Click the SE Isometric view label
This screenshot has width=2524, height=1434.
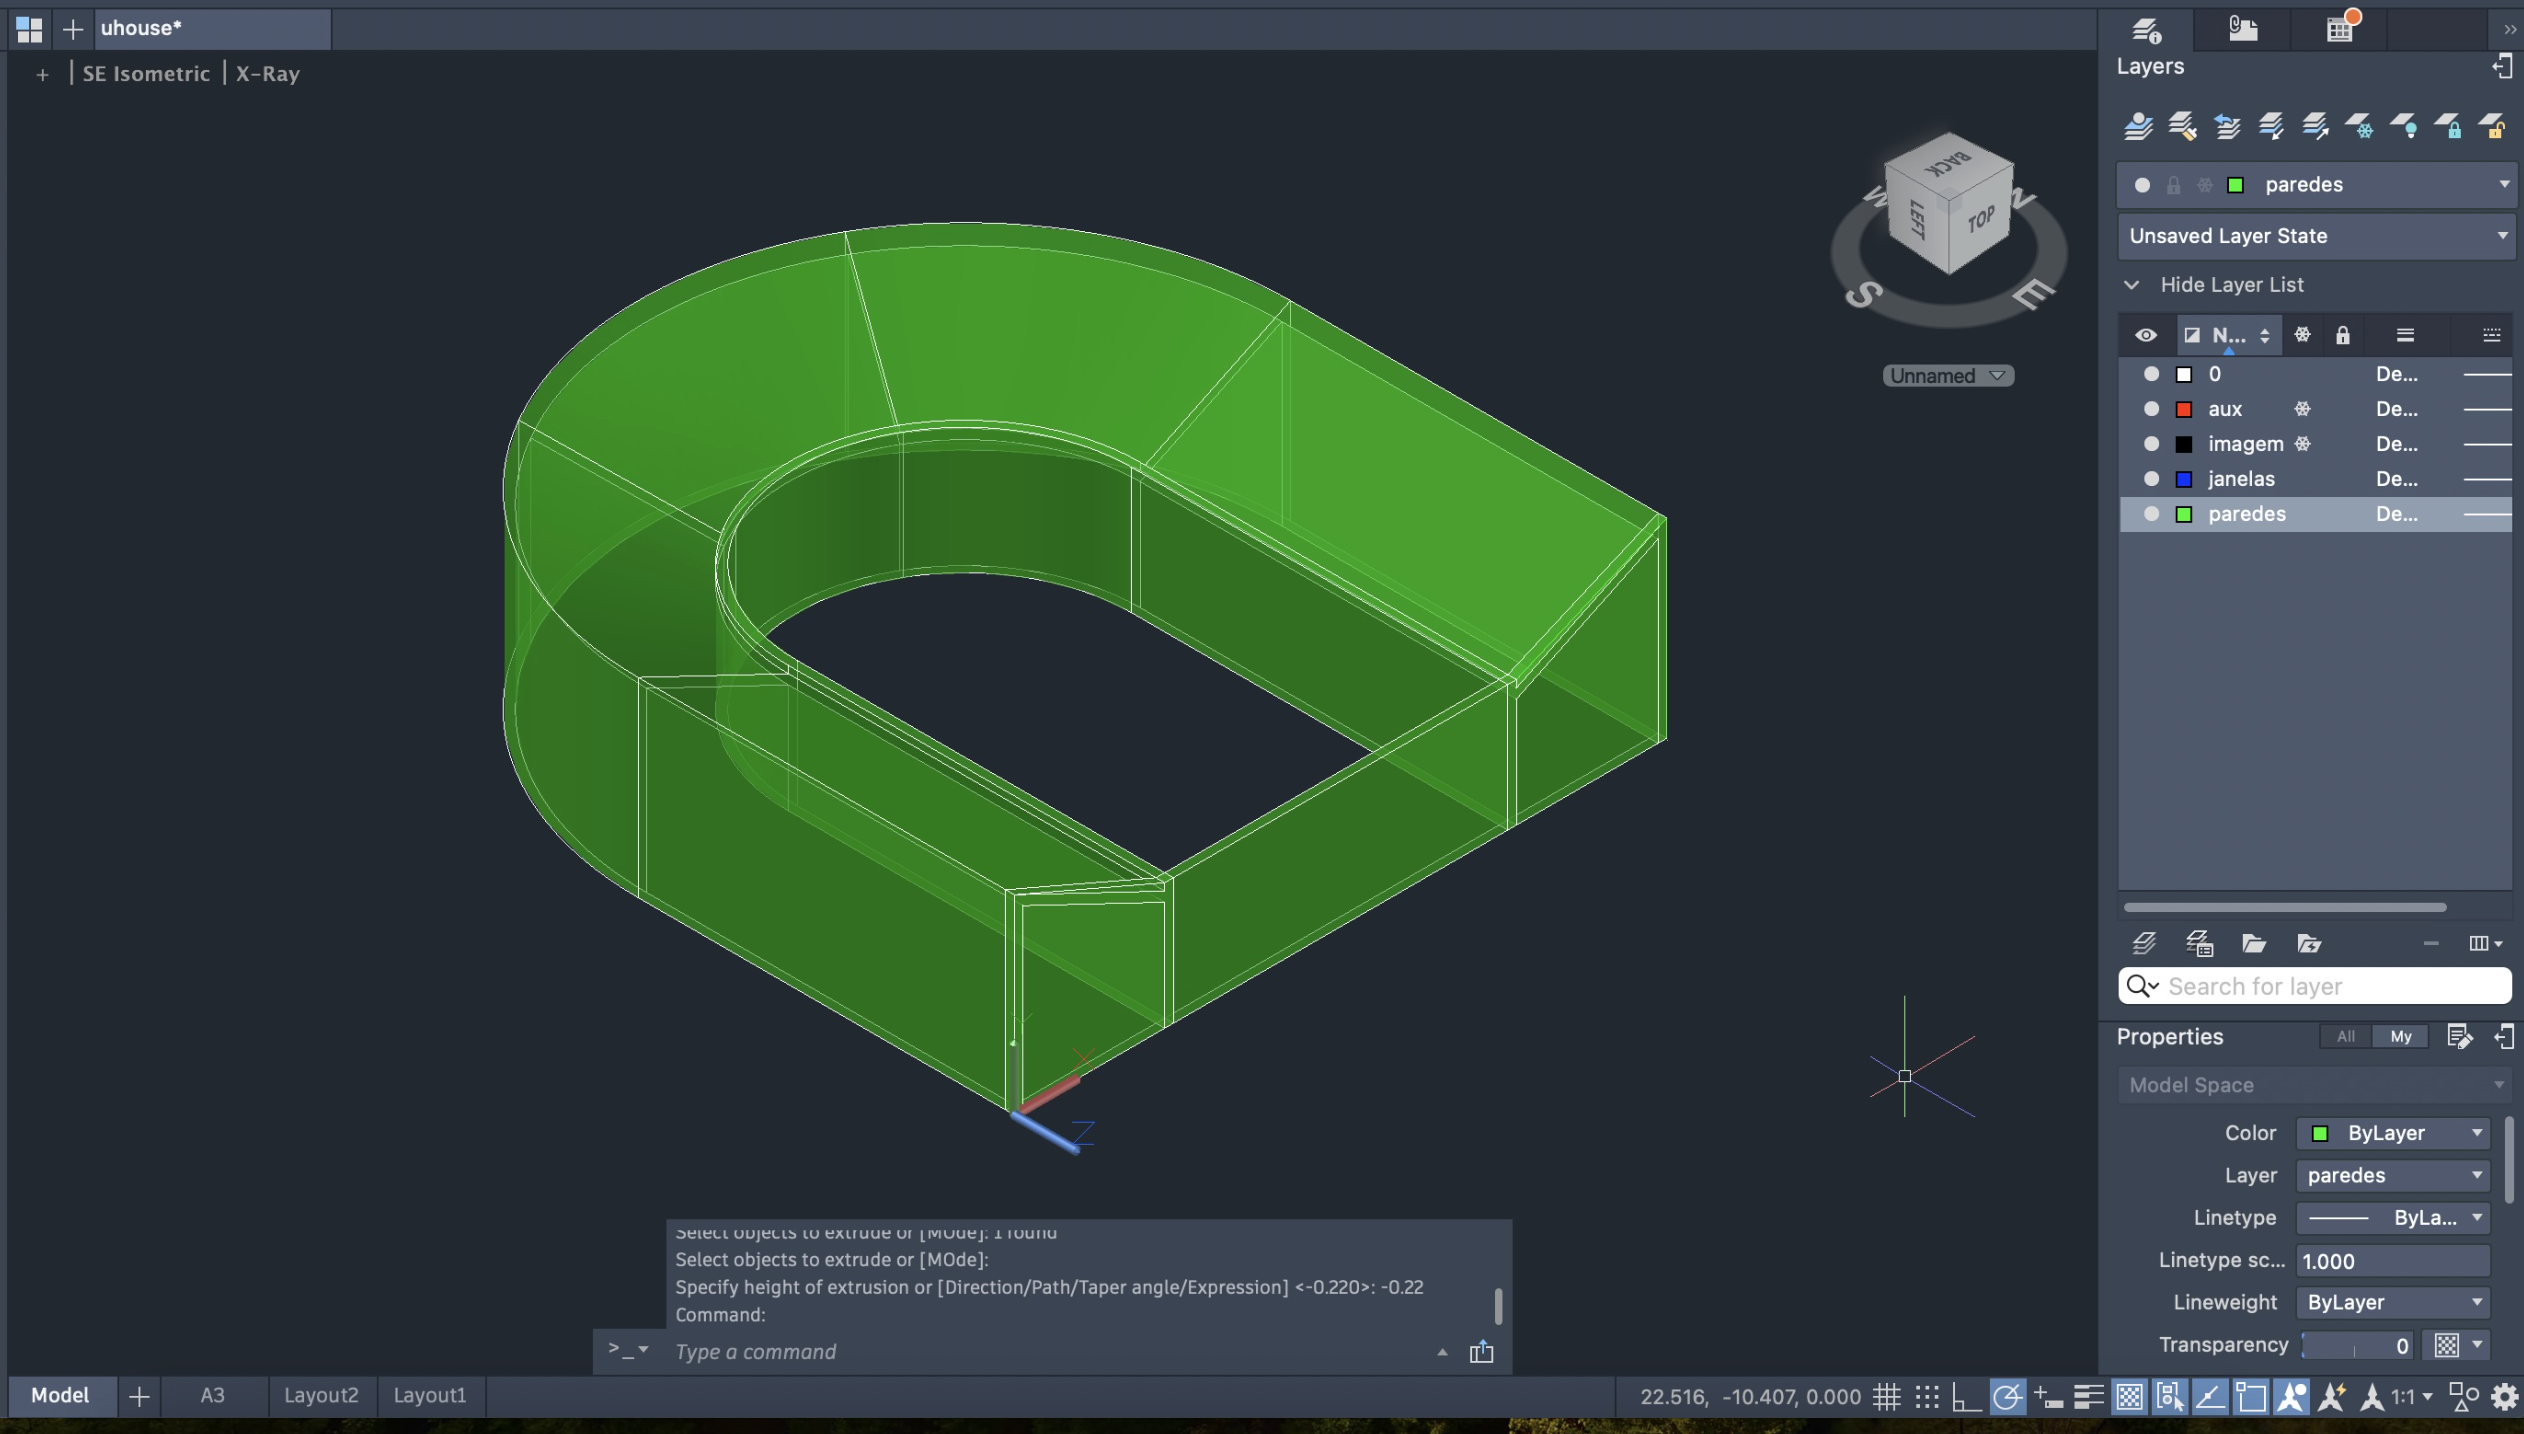(x=146, y=74)
